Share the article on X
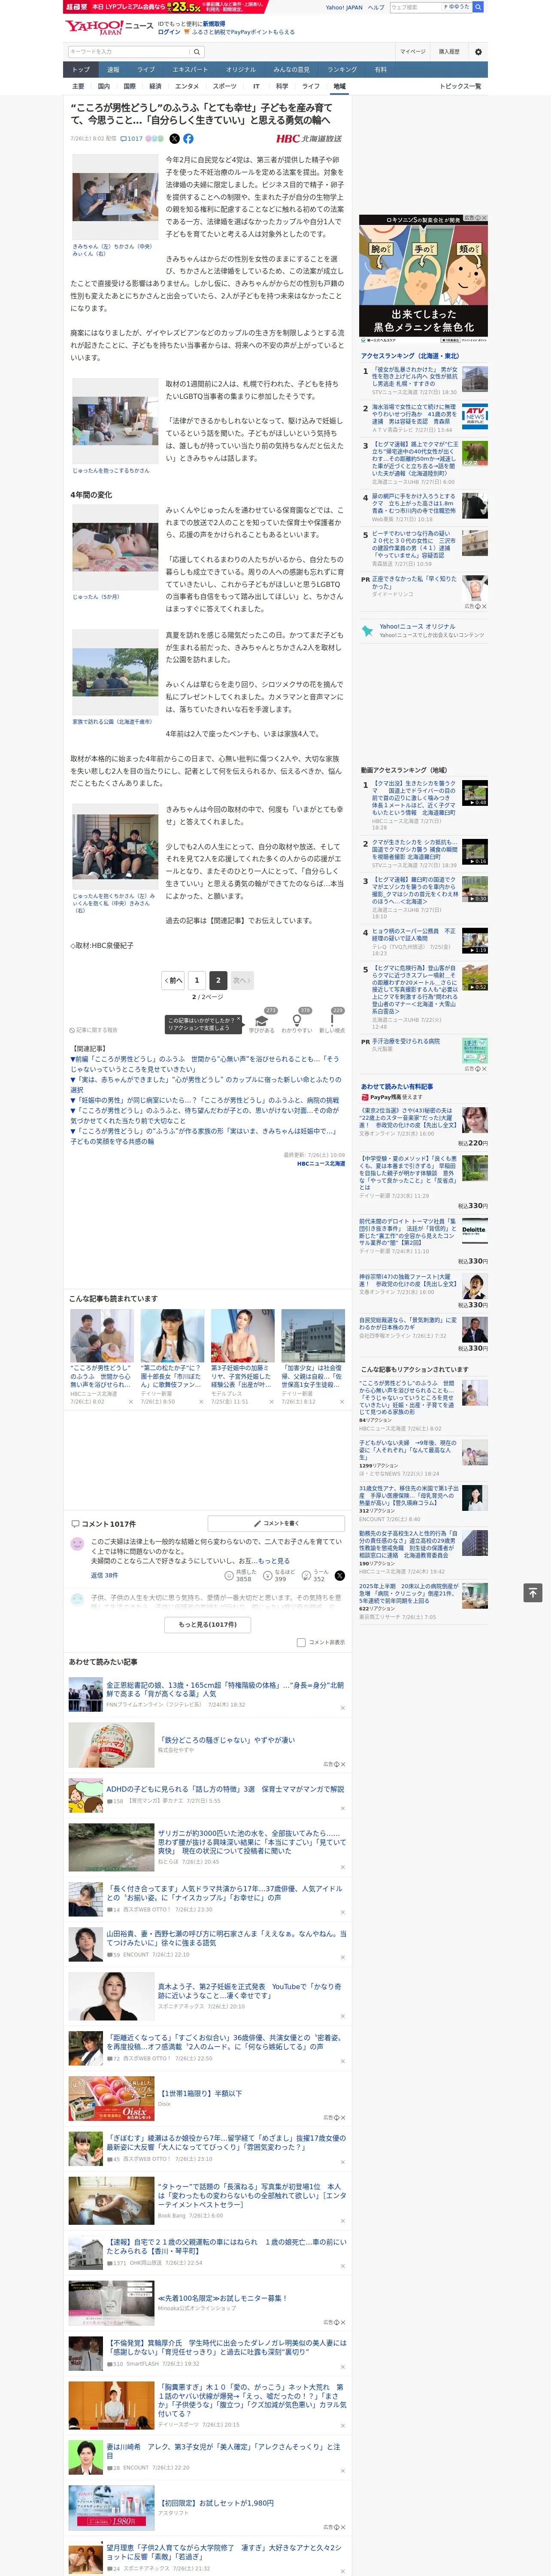The width and height of the screenshot is (551, 2576). coord(174,139)
